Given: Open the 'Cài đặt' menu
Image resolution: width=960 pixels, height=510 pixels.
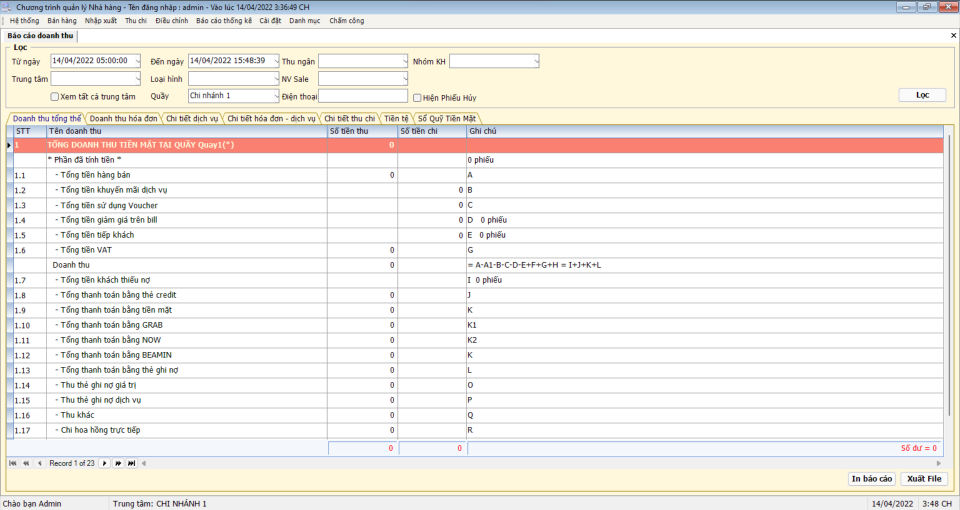Looking at the screenshot, I should (x=270, y=21).
